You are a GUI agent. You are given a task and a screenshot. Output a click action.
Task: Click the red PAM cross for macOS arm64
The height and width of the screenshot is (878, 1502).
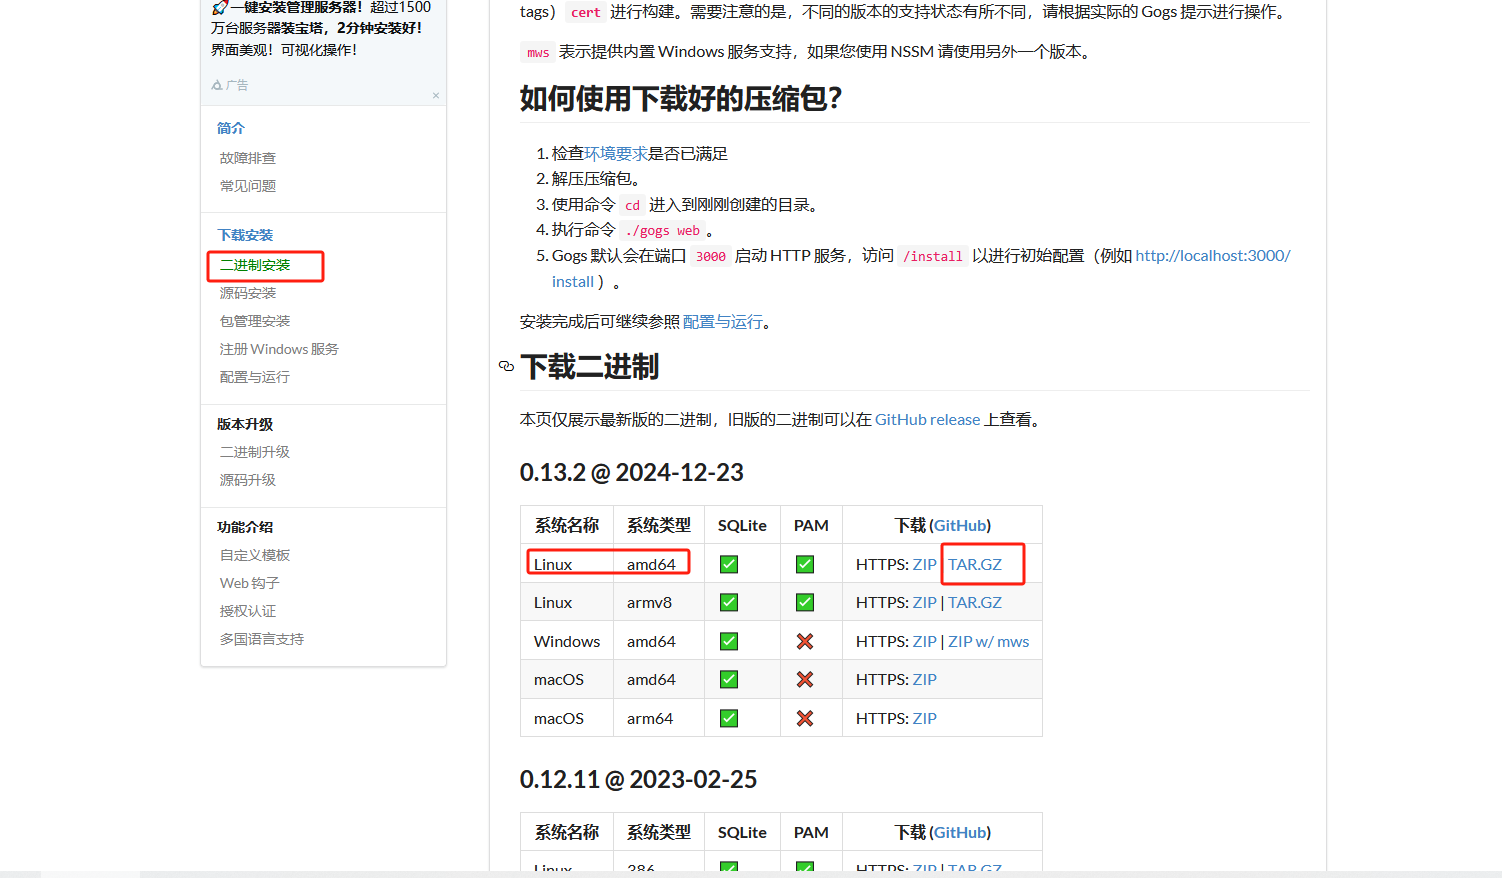point(804,718)
